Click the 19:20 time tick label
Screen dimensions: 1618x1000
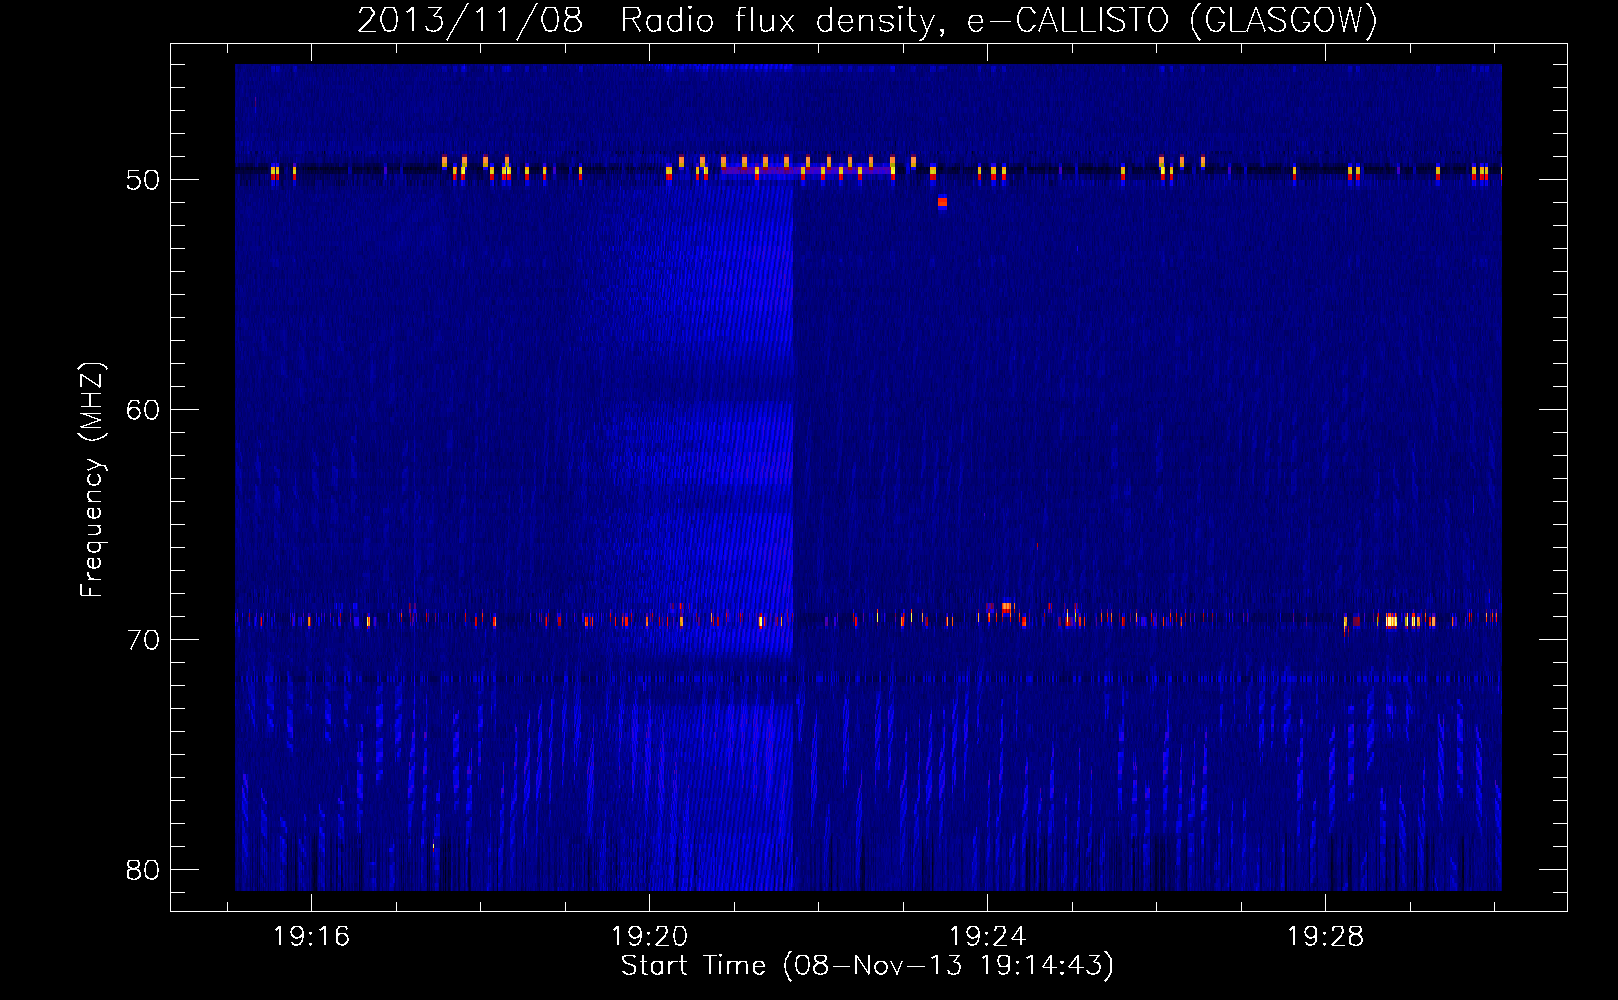point(649,937)
